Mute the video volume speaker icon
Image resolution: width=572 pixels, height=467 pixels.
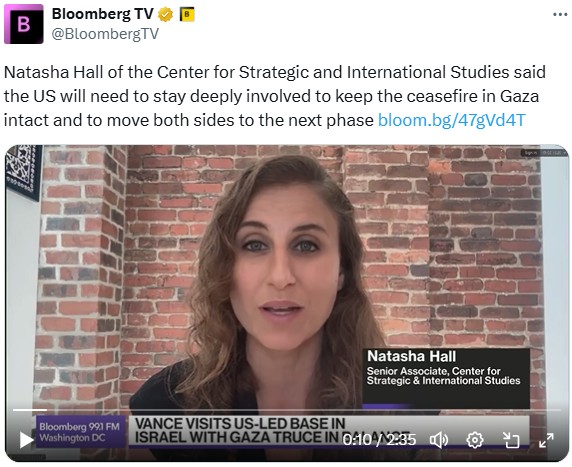(439, 440)
